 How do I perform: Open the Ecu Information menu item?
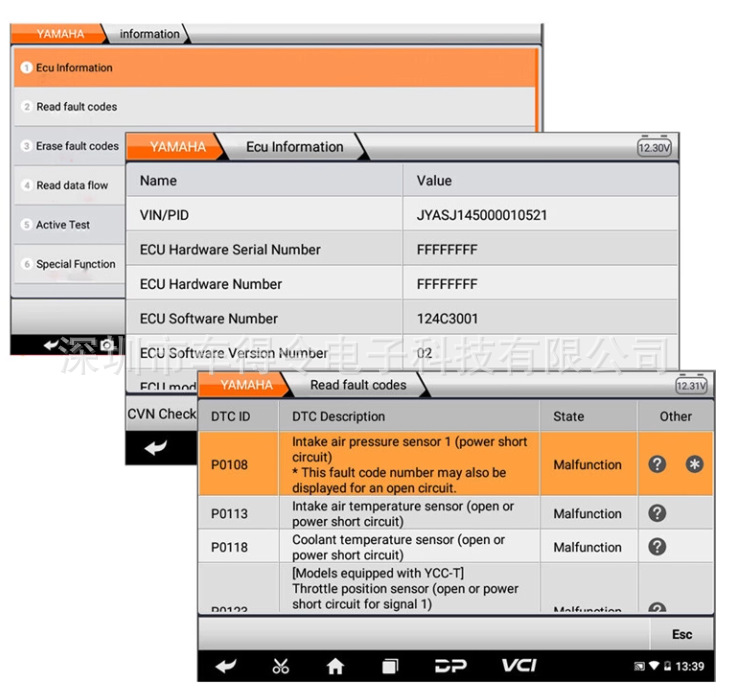(275, 67)
